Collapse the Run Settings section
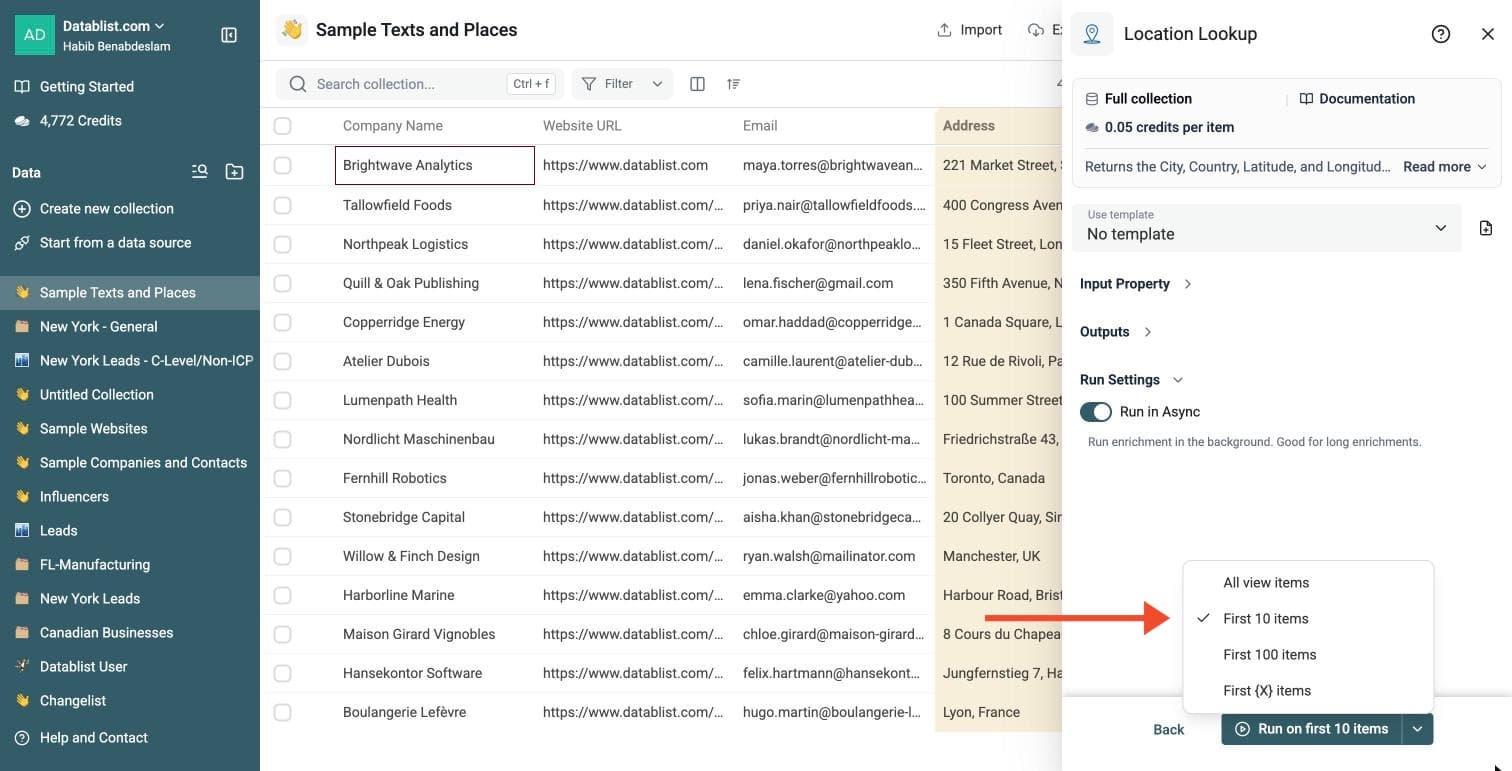The width and height of the screenshot is (1512, 771). point(1132,380)
